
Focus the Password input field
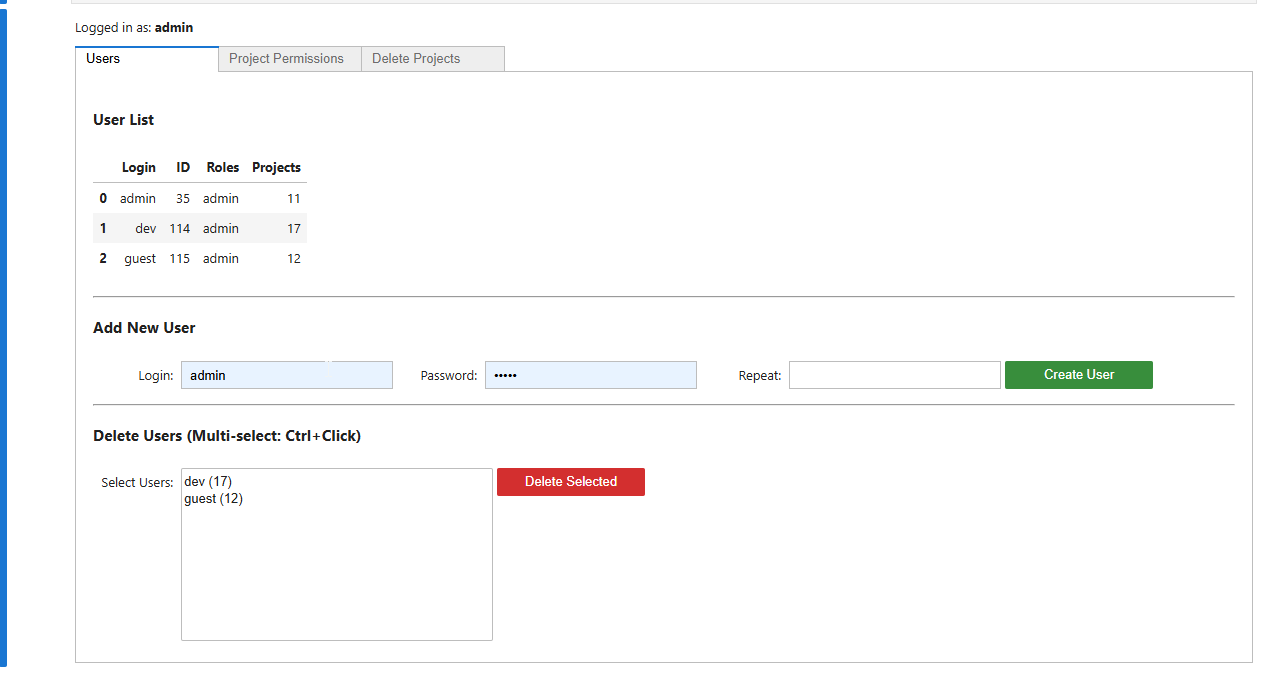590,375
